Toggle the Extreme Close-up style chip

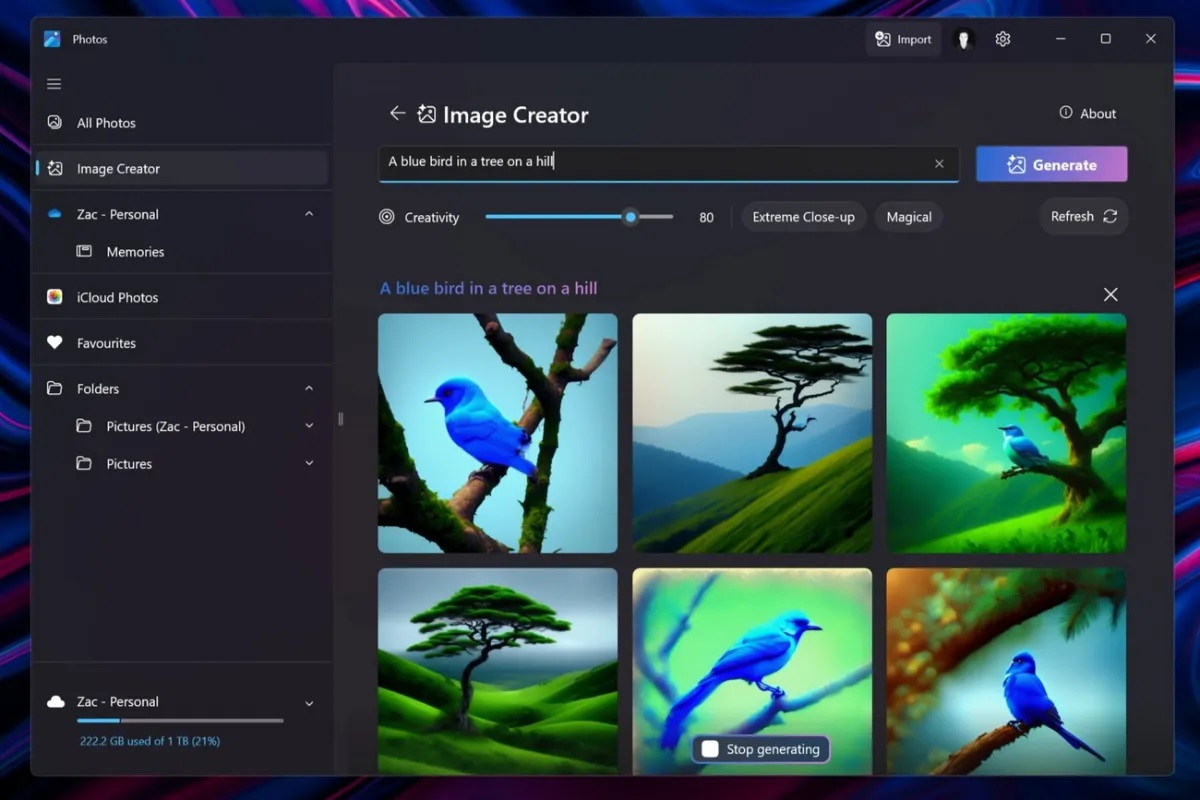803,217
